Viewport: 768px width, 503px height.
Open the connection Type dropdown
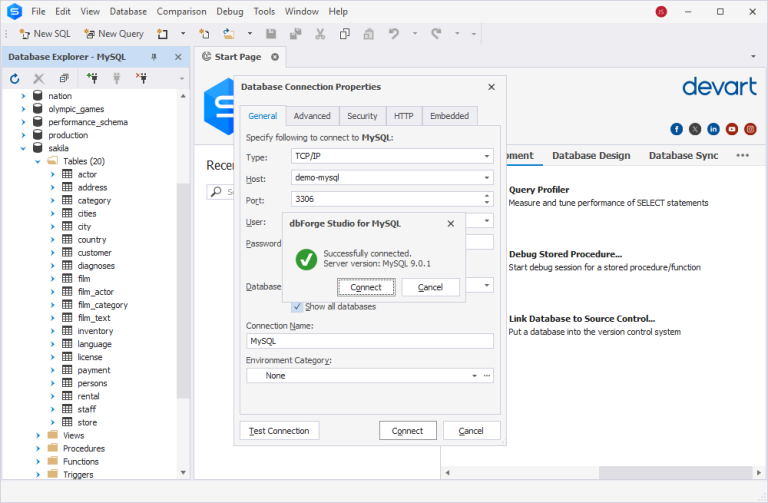tap(486, 157)
